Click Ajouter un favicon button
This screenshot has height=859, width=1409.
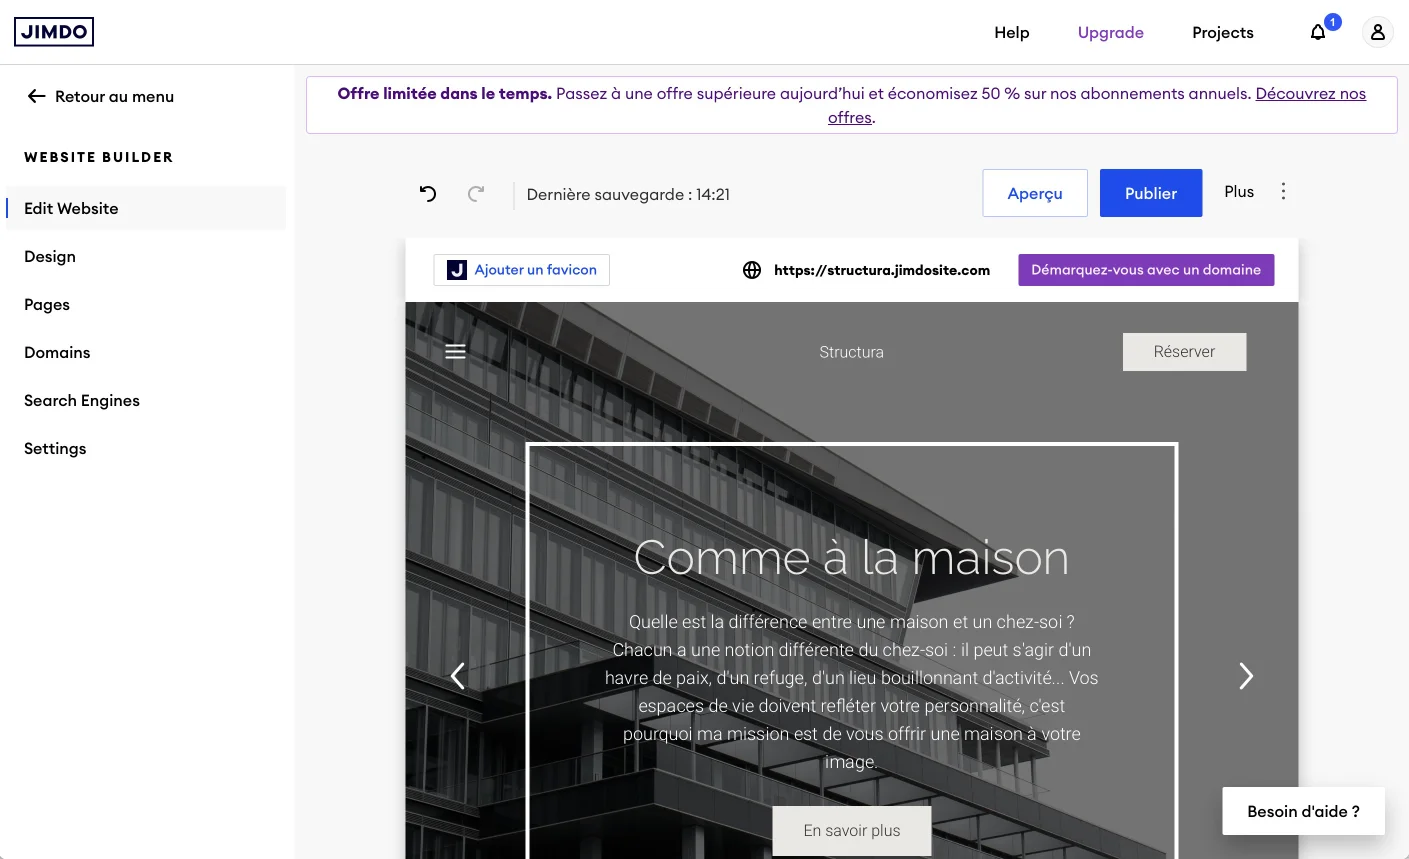point(522,270)
